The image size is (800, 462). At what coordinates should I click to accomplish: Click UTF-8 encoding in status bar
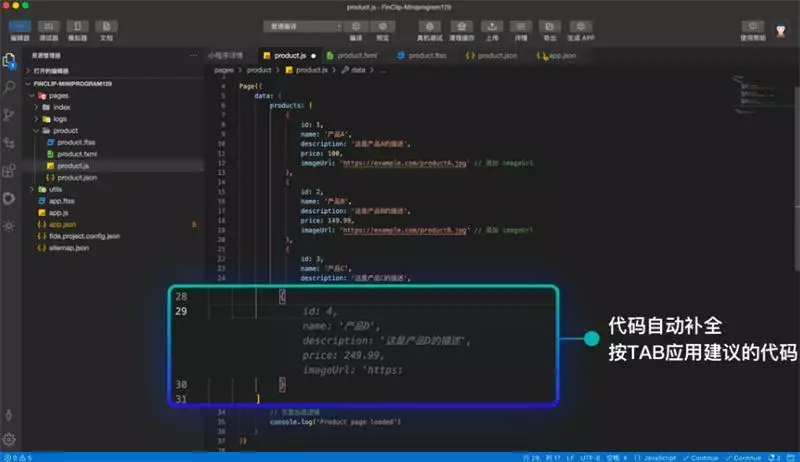[x=589, y=458]
